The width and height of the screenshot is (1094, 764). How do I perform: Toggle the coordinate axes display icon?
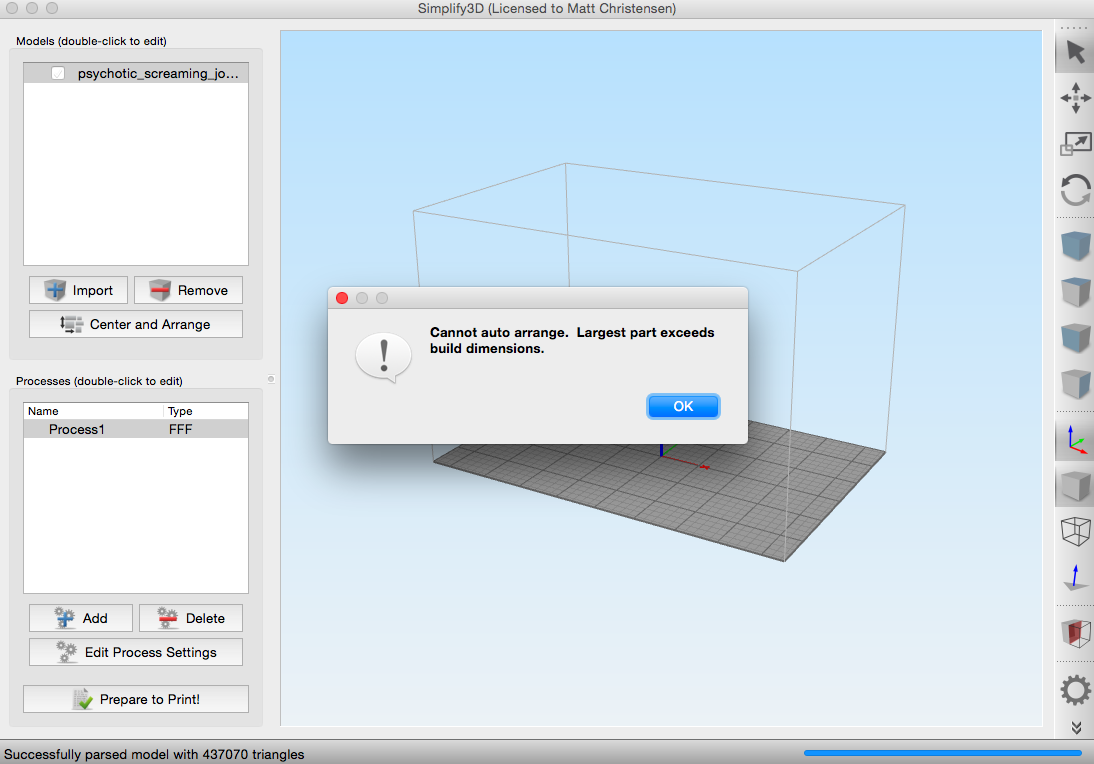click(x=1075, y=440)
